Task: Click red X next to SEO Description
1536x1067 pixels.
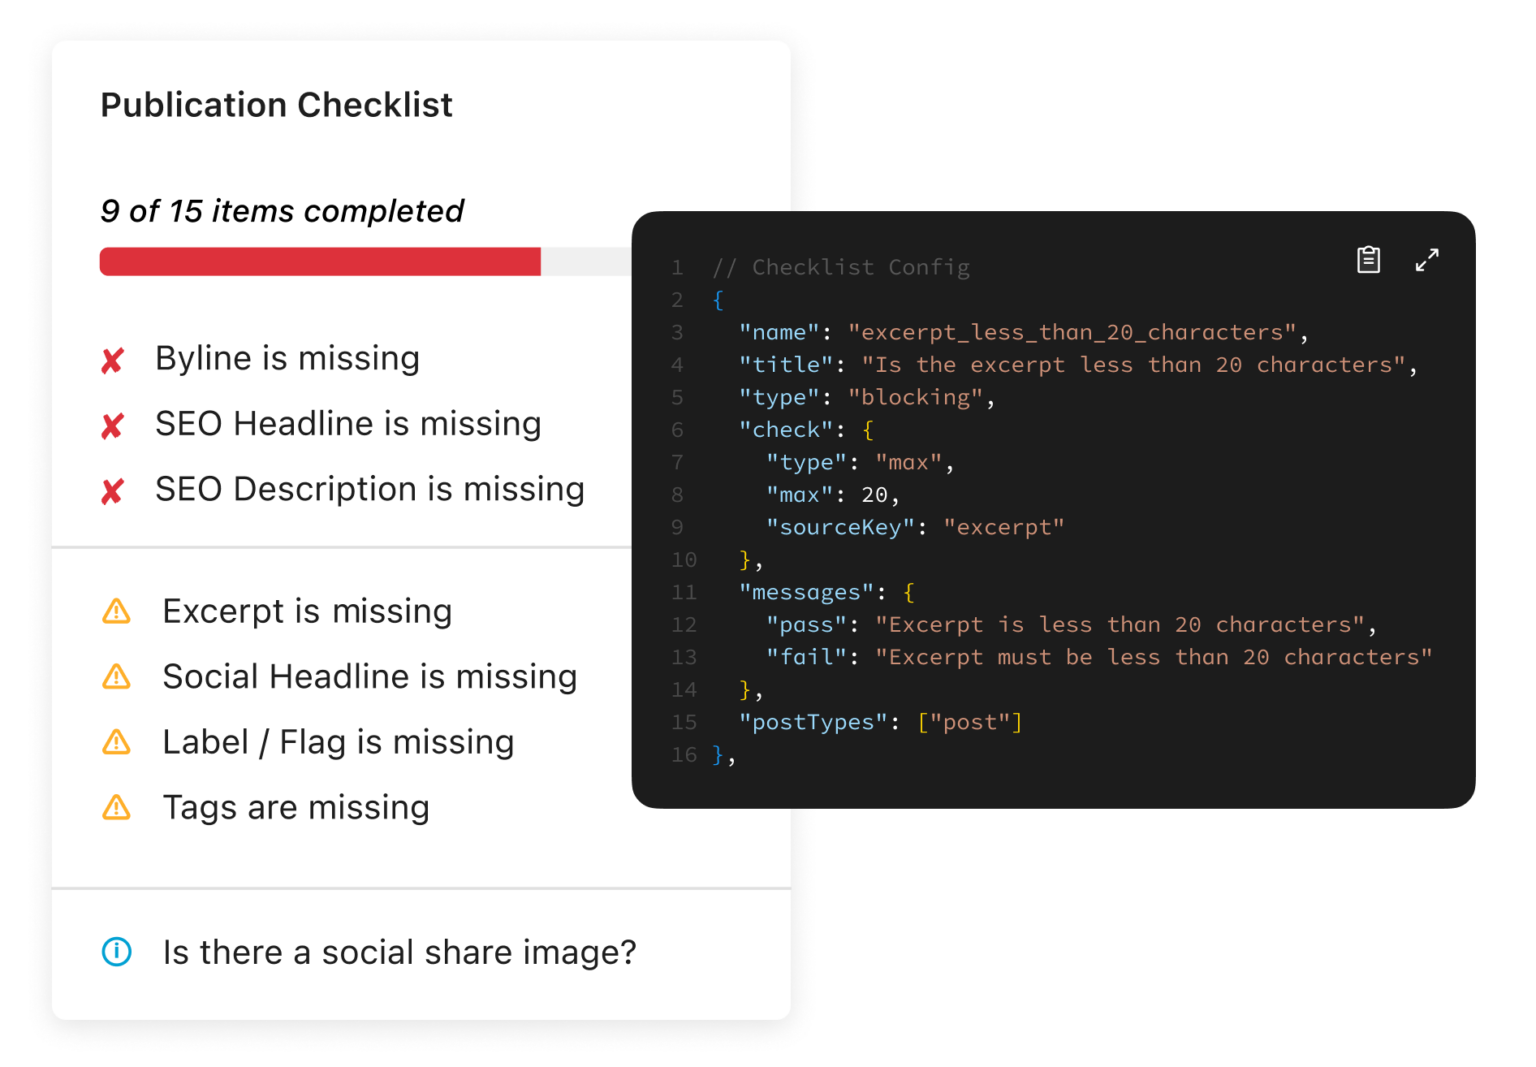Action: point(113,491)
